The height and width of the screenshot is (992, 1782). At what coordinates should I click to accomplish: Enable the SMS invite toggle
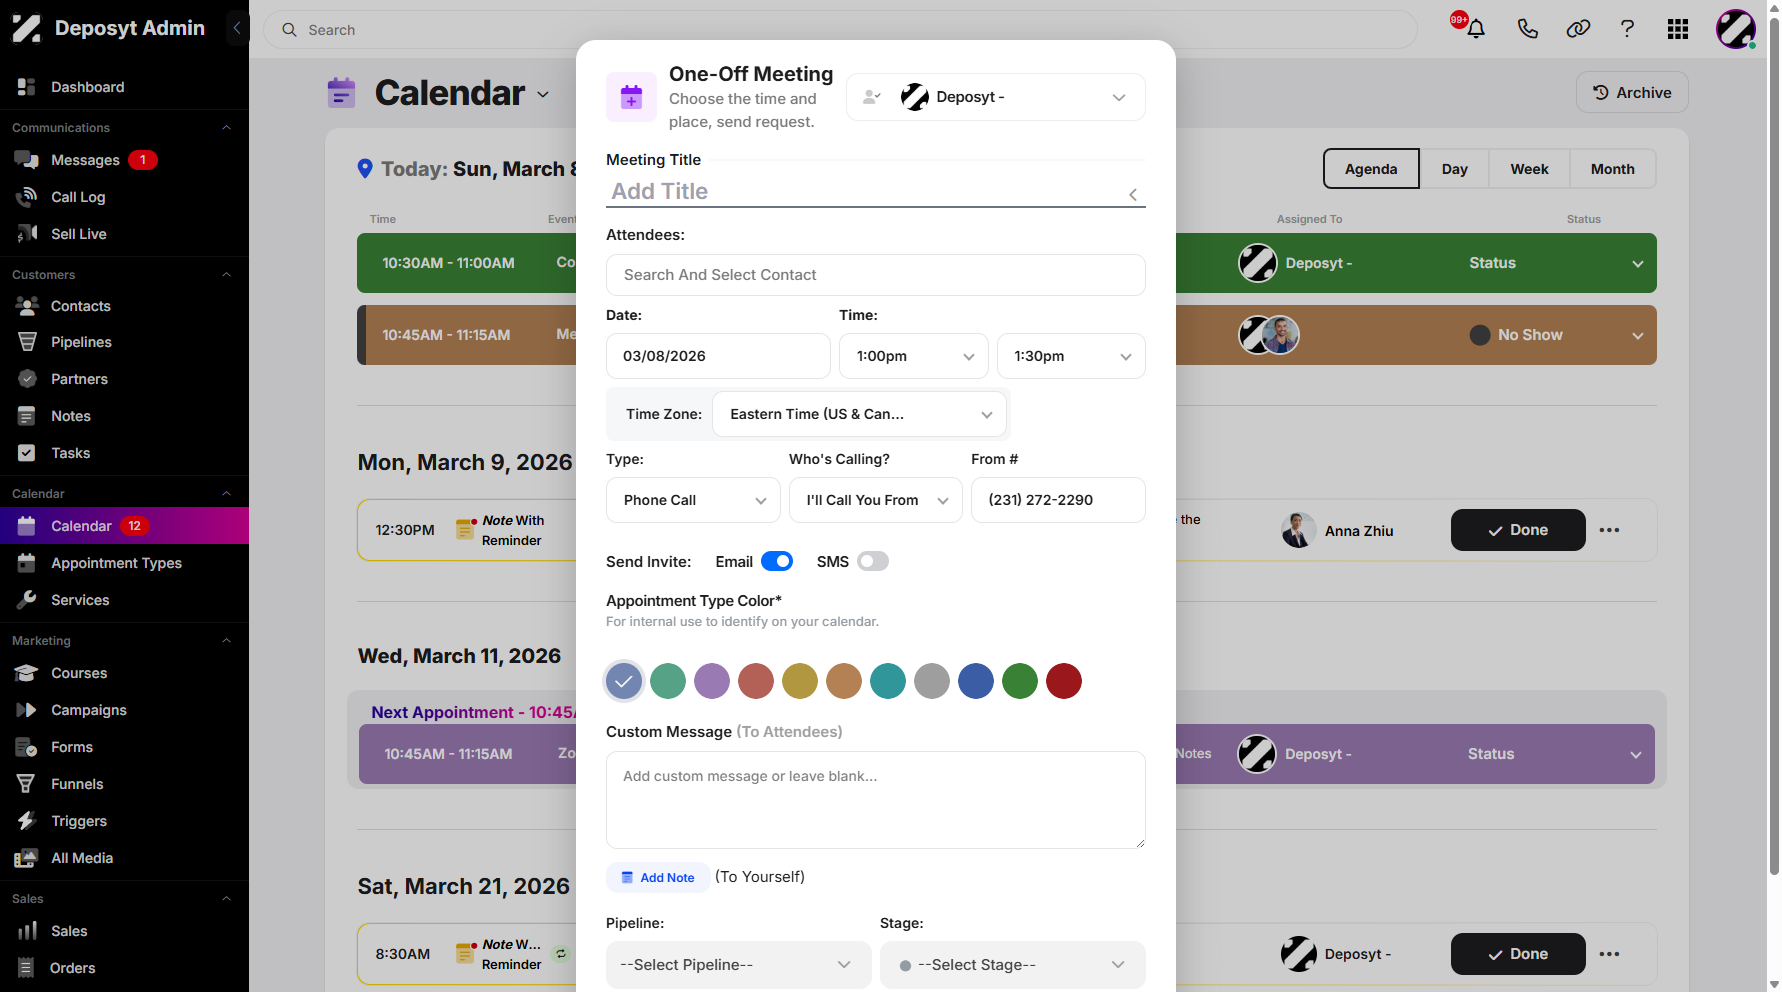point(872,561)
